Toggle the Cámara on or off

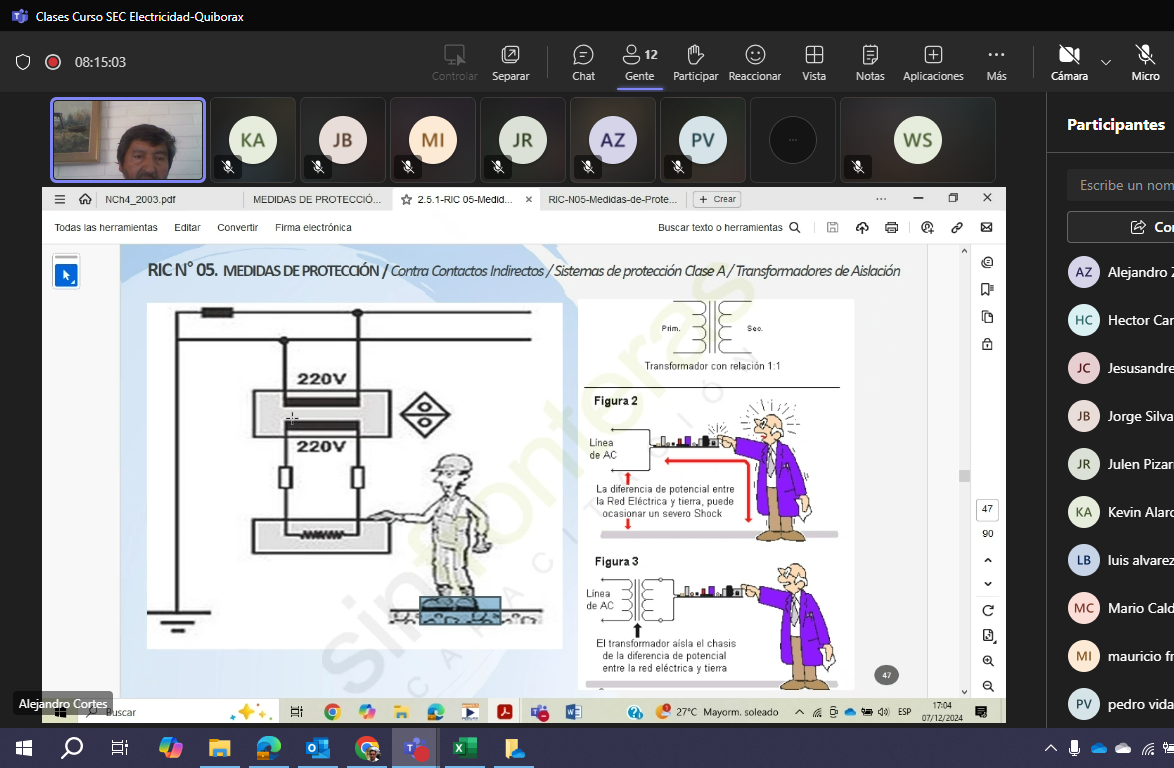click(1069, 62)
